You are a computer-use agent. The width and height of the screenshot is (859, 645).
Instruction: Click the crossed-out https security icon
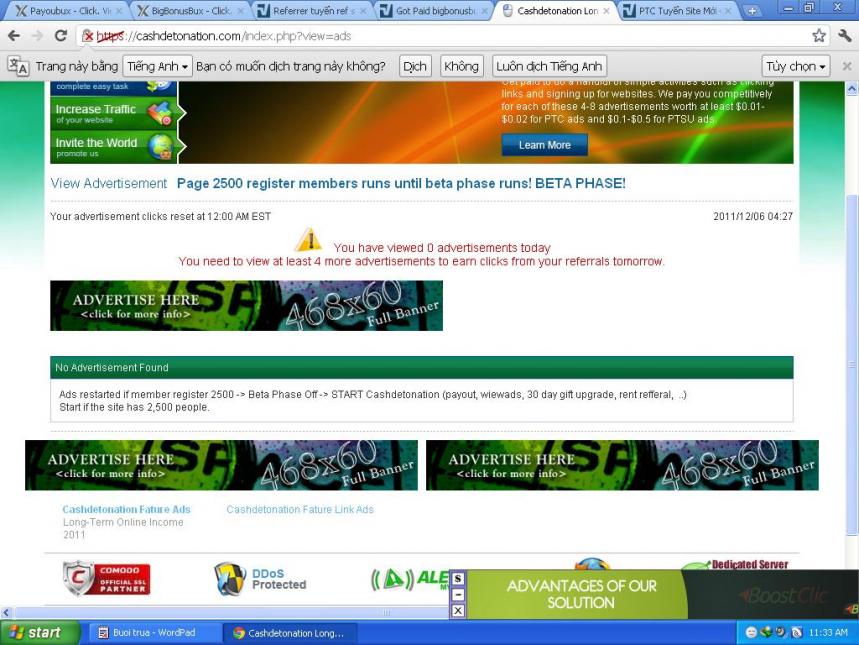(88, 36)
